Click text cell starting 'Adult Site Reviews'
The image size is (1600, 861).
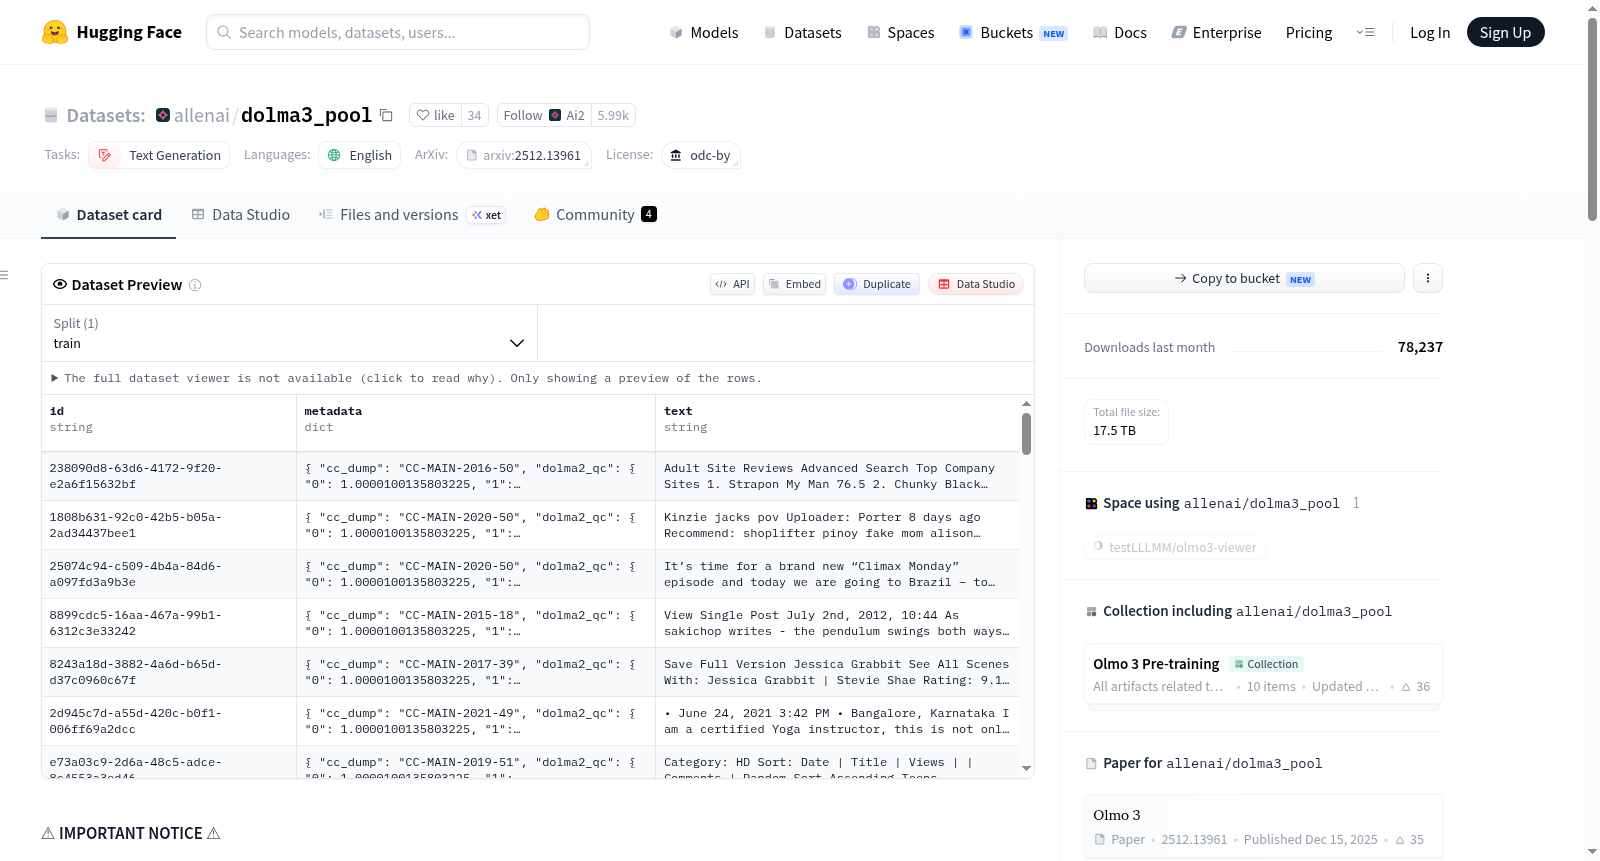(x=837, y=476)
